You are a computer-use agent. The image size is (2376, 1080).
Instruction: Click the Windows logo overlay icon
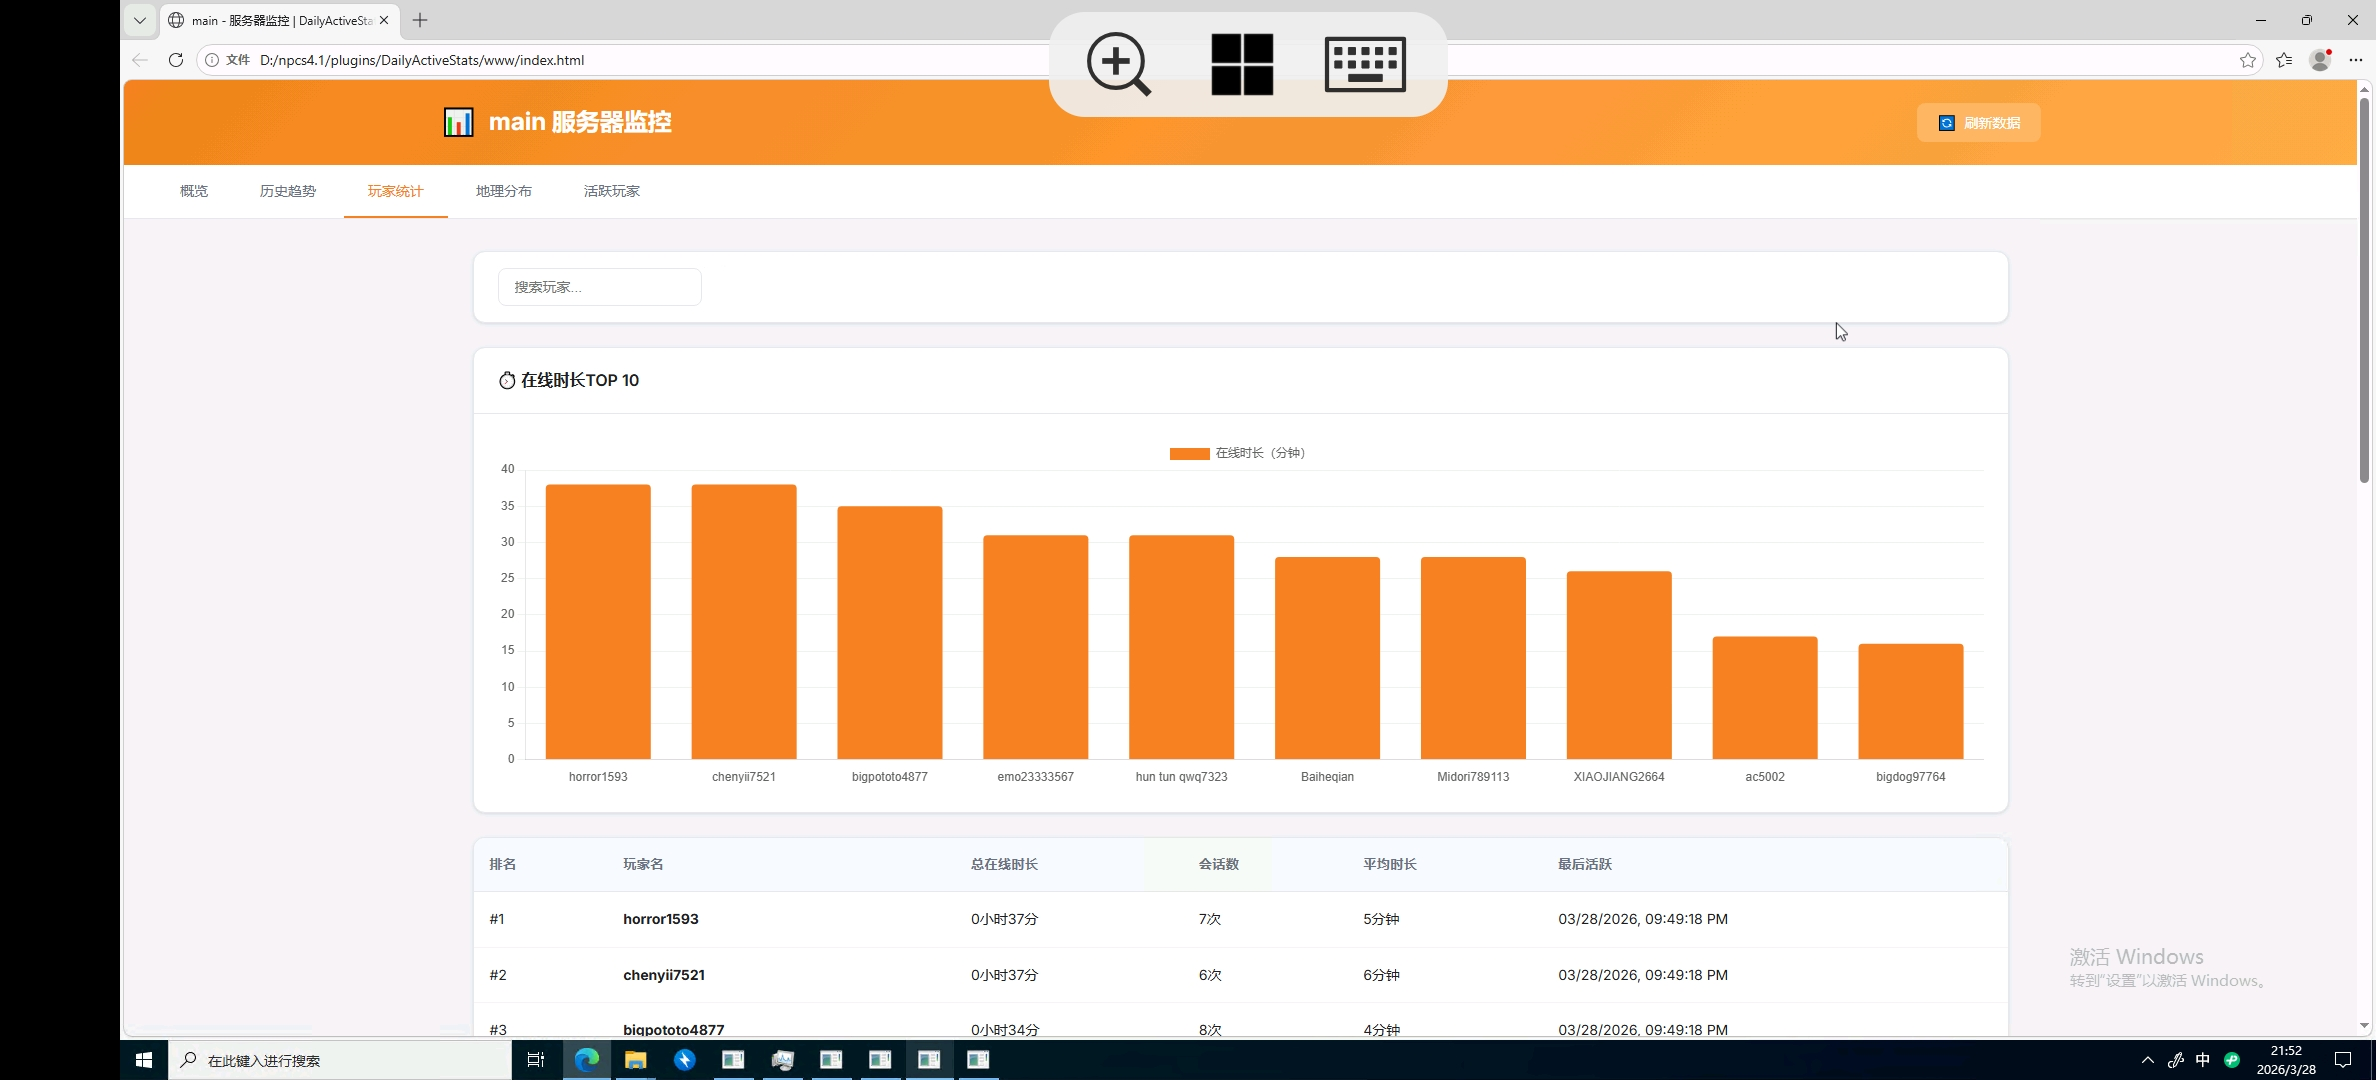pyautogui.click(x=1242, y=64)
